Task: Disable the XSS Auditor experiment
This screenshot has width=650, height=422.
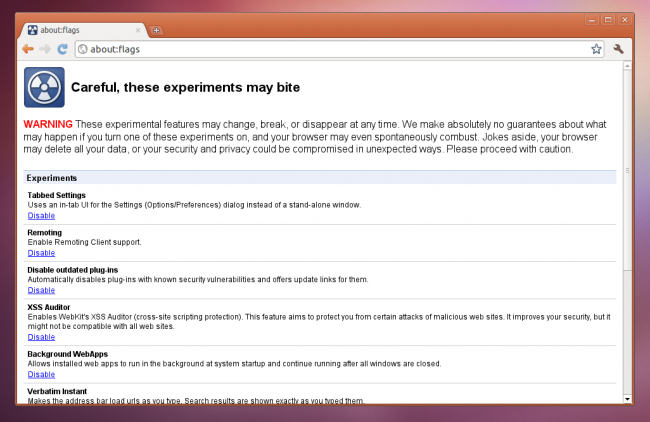Action: pos(41,337)
